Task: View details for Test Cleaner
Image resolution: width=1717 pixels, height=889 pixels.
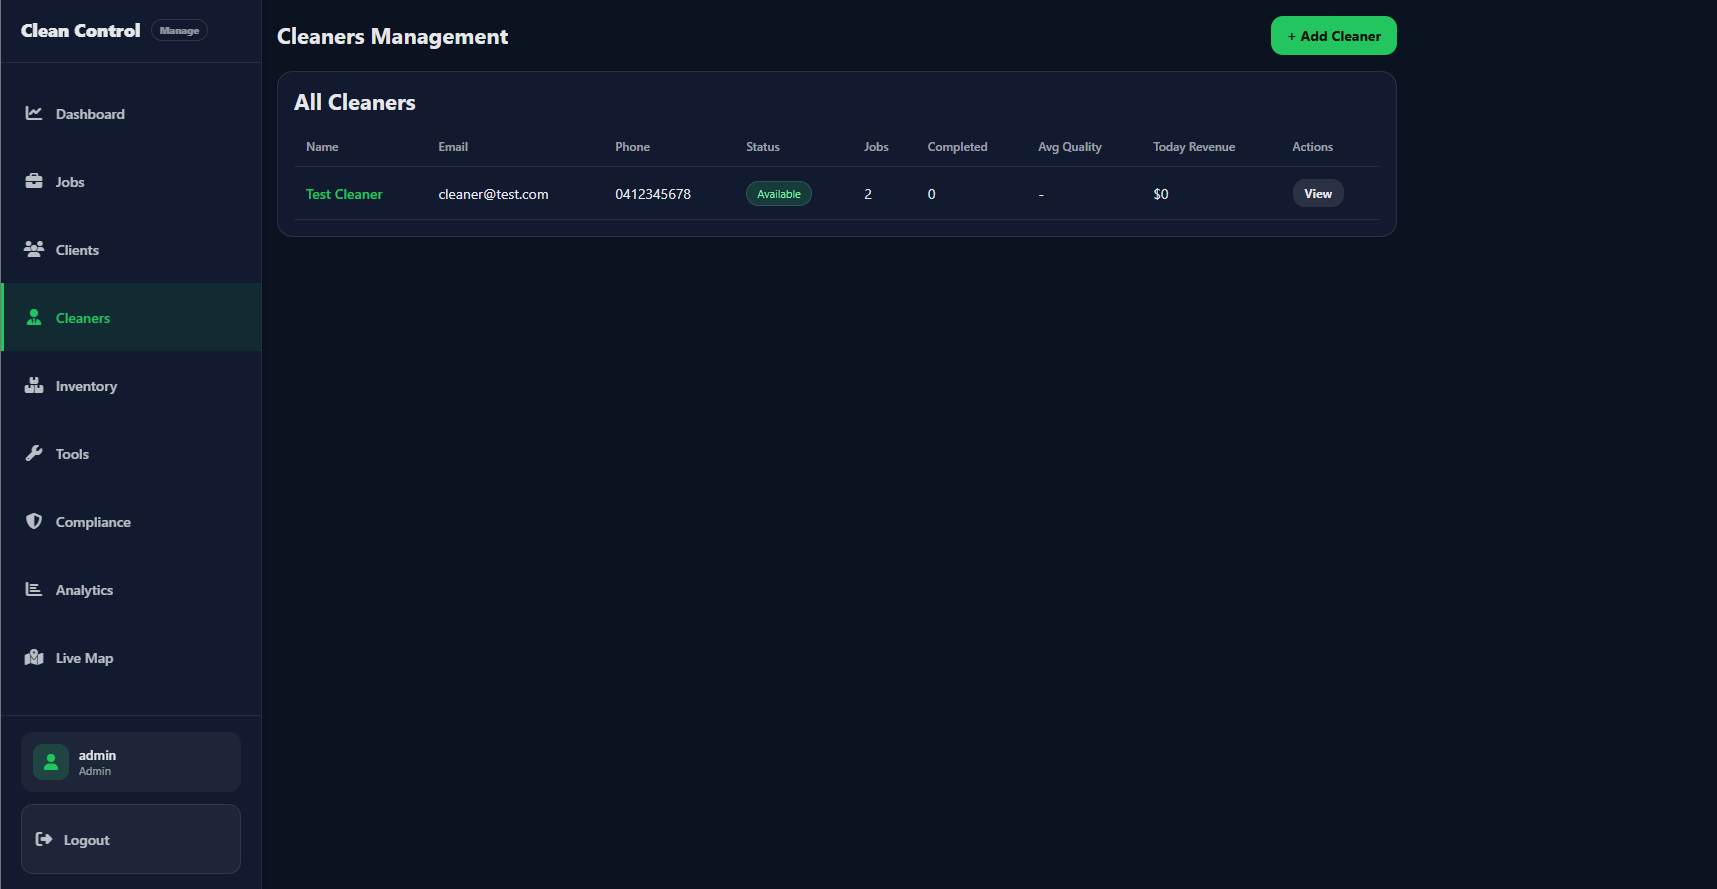Action: pyautogui.click(x=1317, y=194)
